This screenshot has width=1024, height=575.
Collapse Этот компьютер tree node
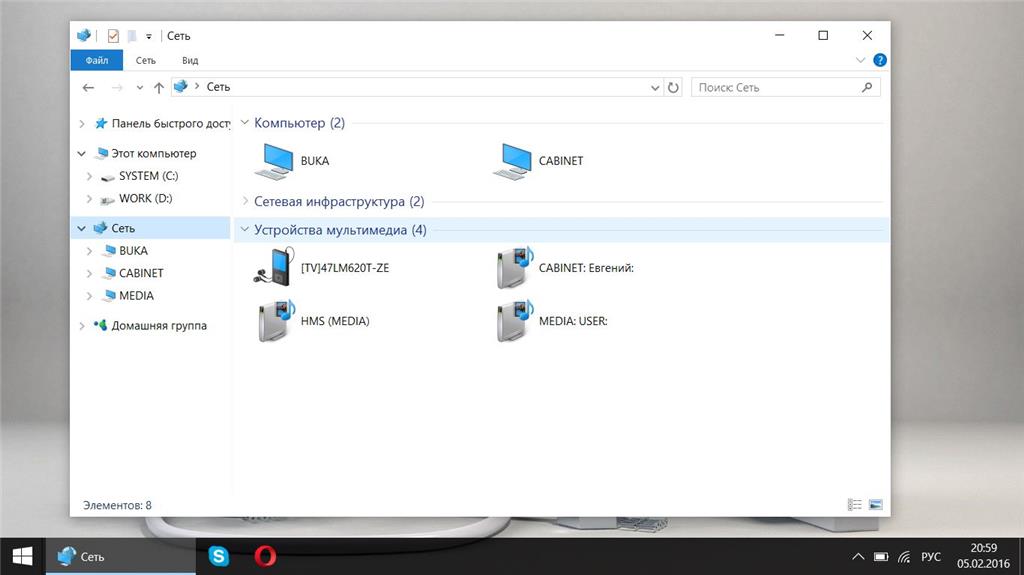pos(82,154)
